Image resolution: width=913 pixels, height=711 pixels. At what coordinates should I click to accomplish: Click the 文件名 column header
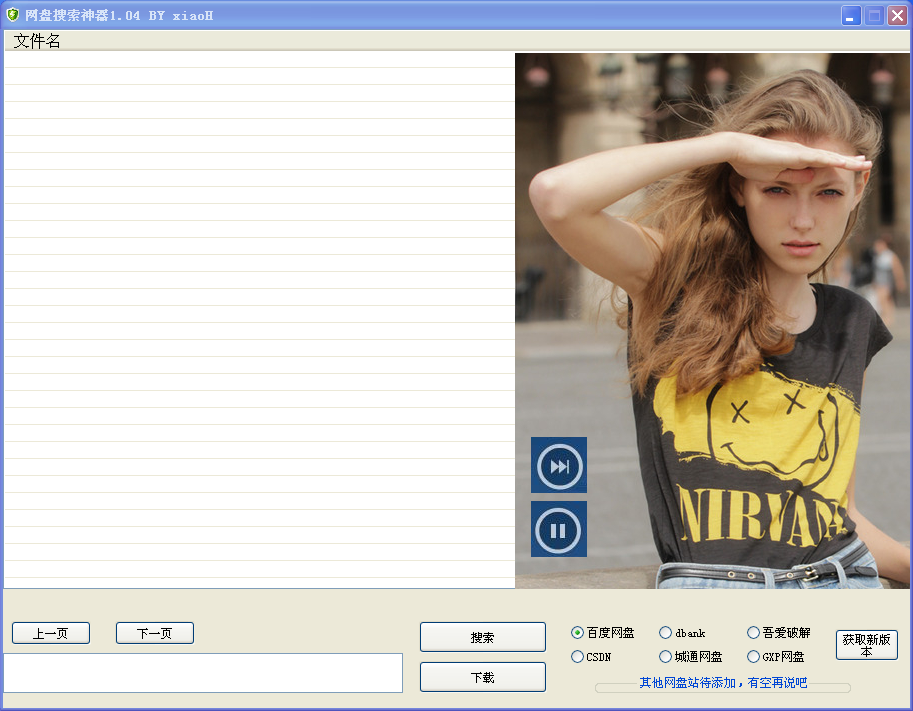click(x=38, y=41)
